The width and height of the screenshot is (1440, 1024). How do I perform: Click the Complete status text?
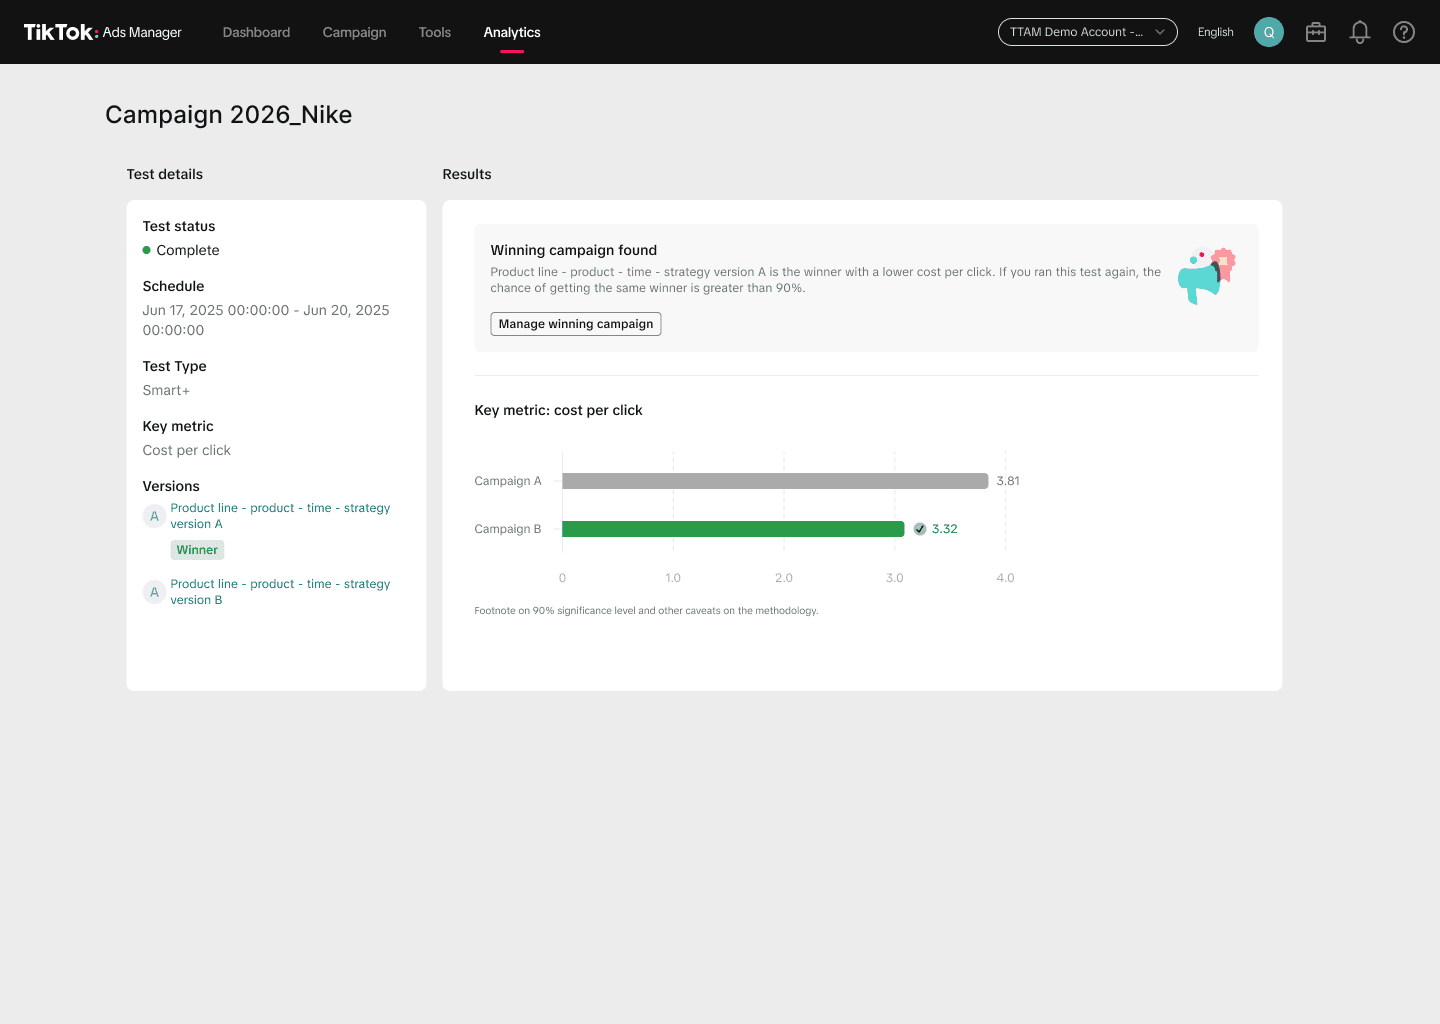tap(188, 250)
